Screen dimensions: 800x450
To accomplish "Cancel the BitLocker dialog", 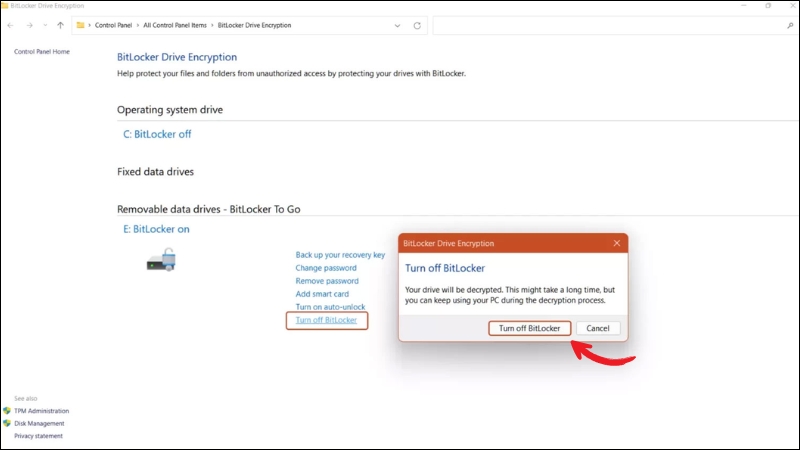I will click(x=598, y=328).
